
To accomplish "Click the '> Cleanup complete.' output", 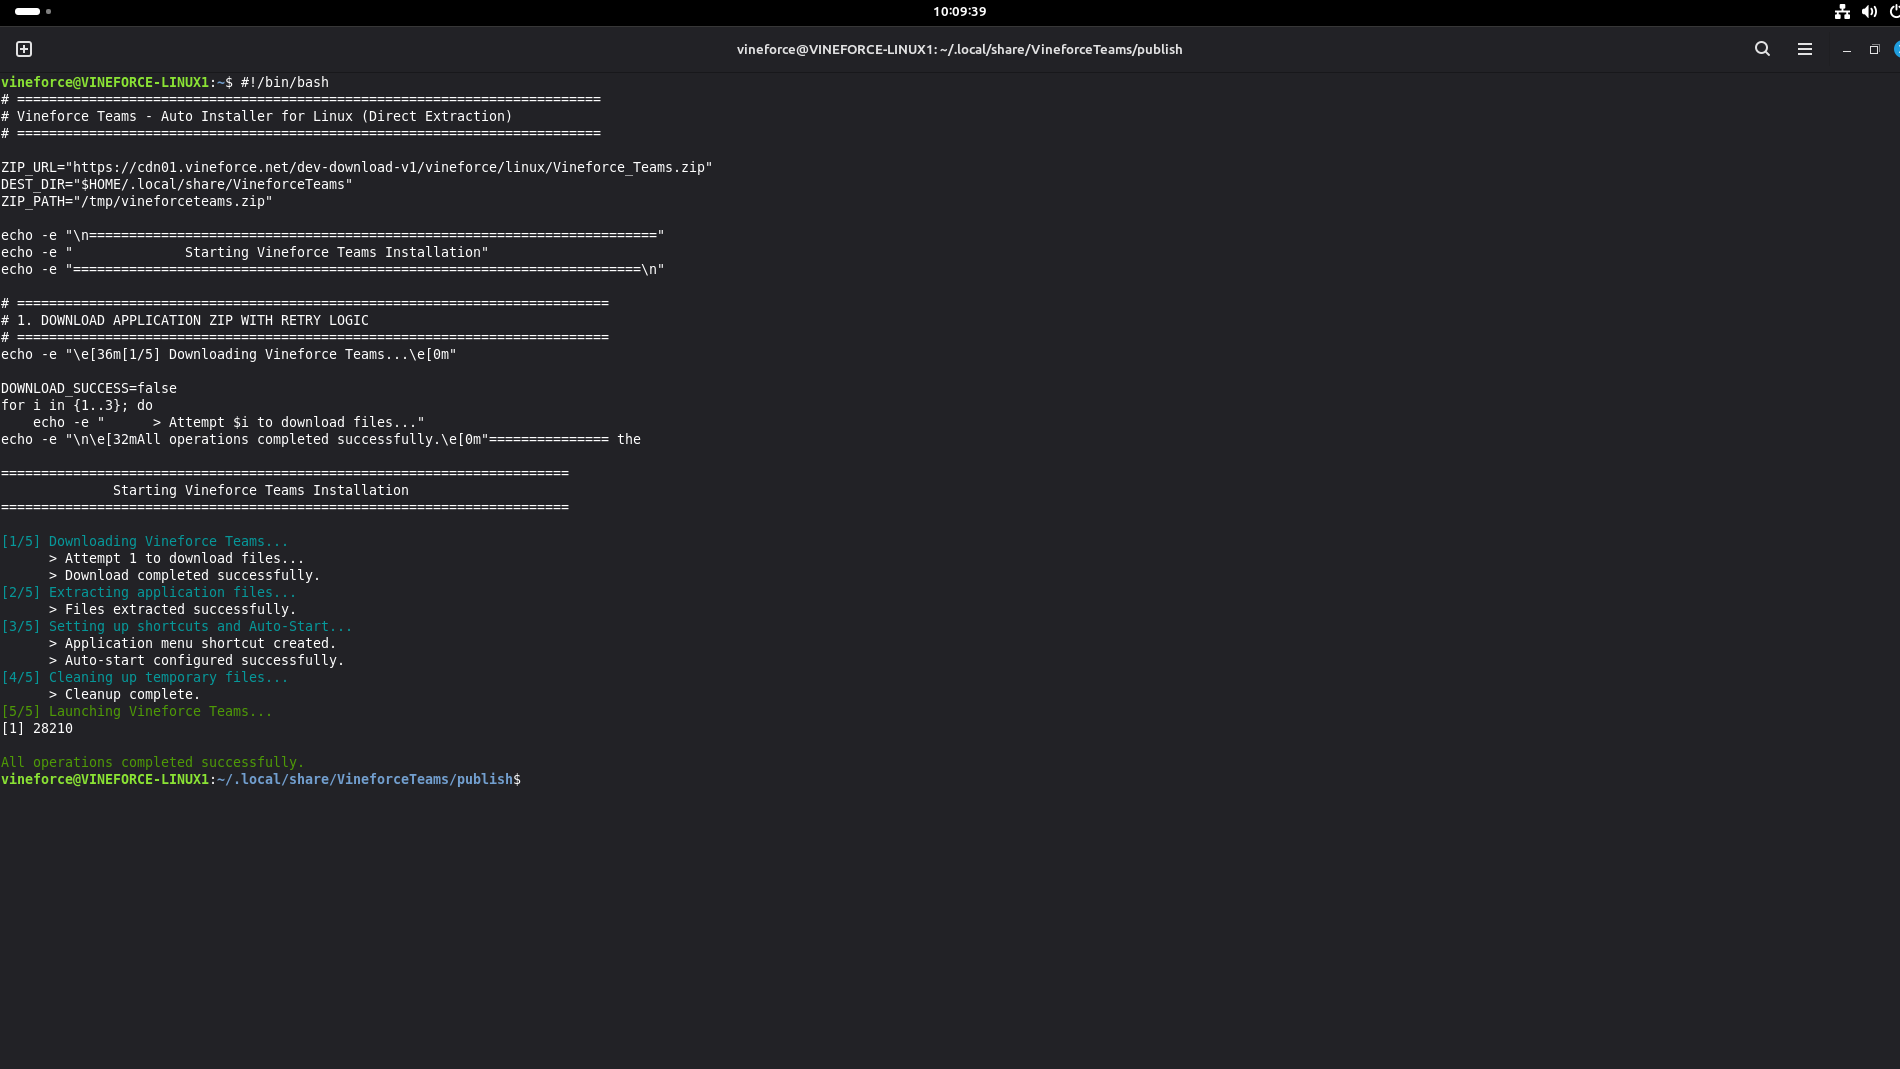I will 125,694.
